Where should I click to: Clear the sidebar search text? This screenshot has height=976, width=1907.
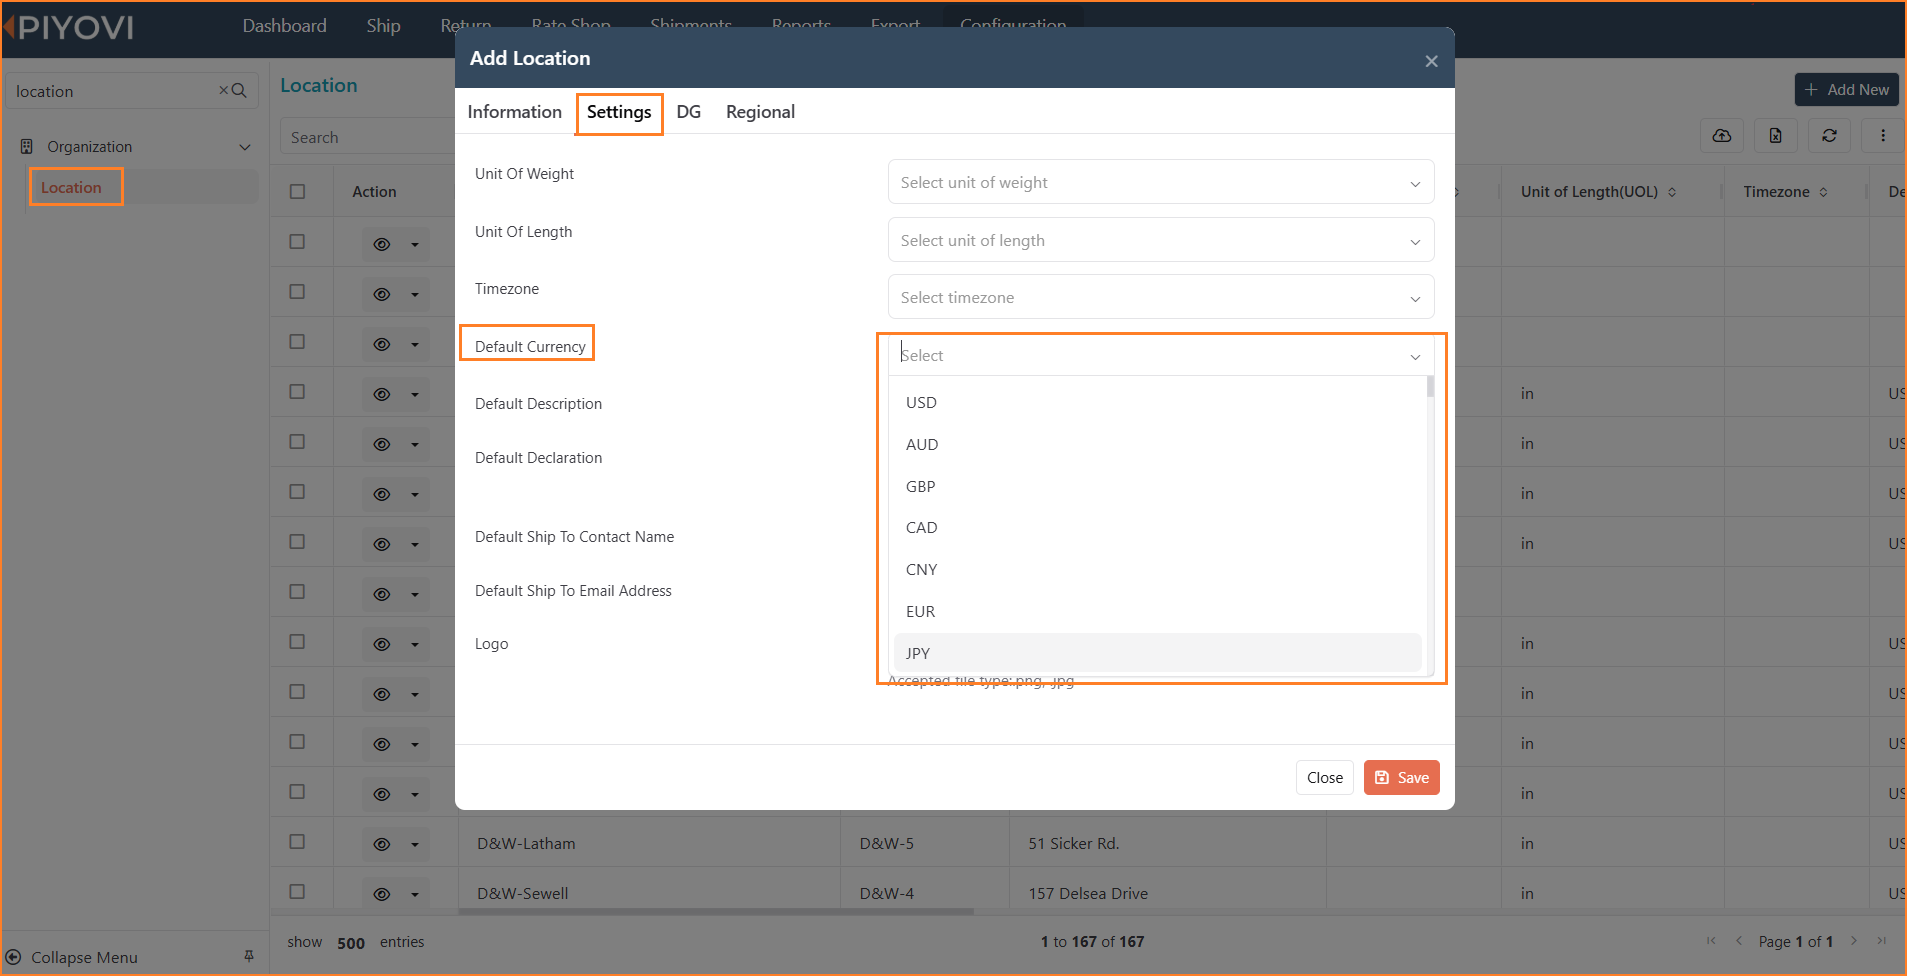[224, 91]
